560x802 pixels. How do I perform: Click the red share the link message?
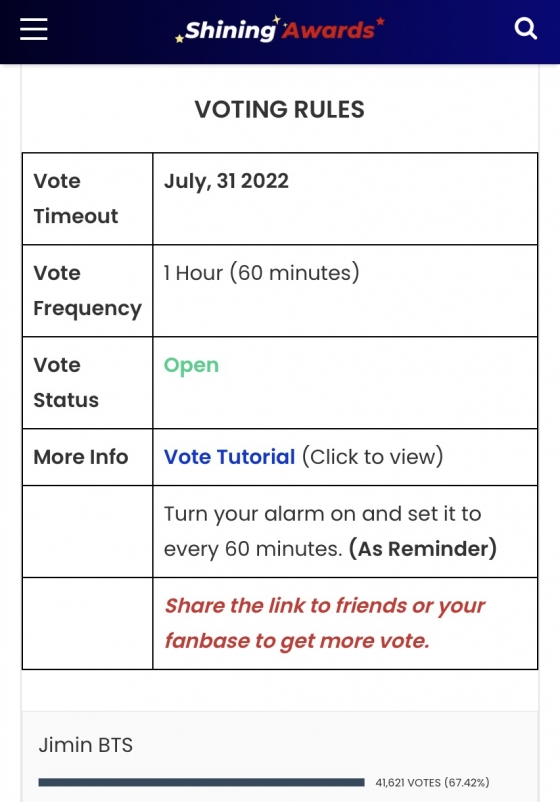(324, 623)
